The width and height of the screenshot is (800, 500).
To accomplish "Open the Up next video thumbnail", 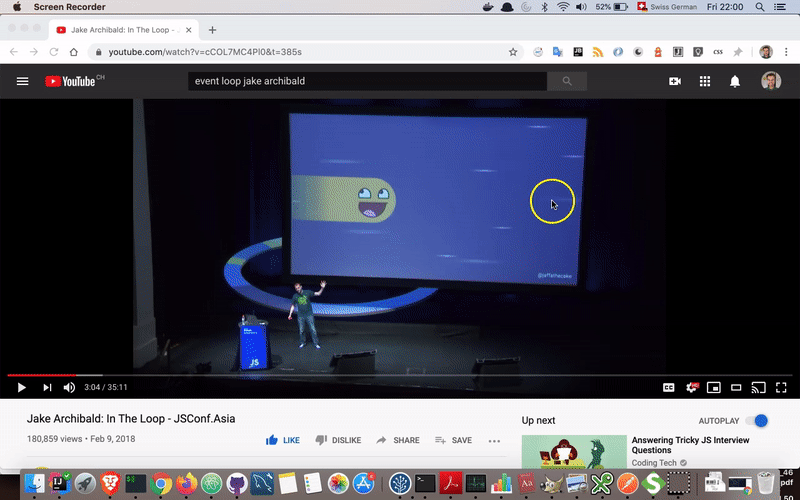I will click(574, 452).
